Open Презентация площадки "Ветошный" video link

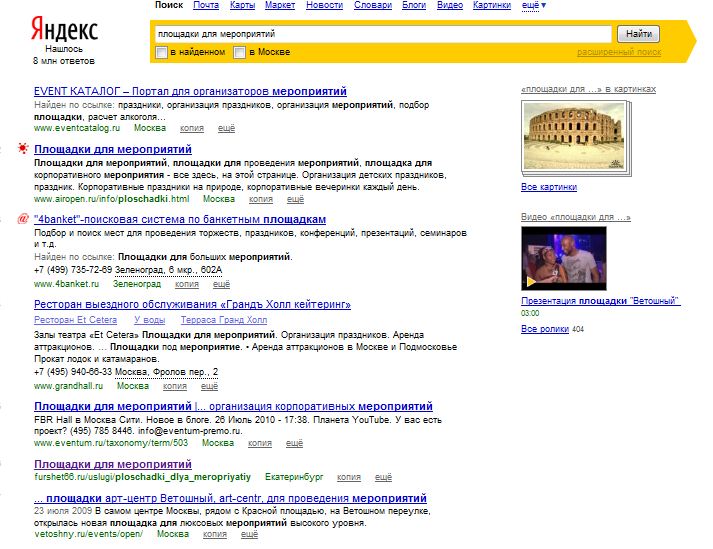[x=600, y=301]
